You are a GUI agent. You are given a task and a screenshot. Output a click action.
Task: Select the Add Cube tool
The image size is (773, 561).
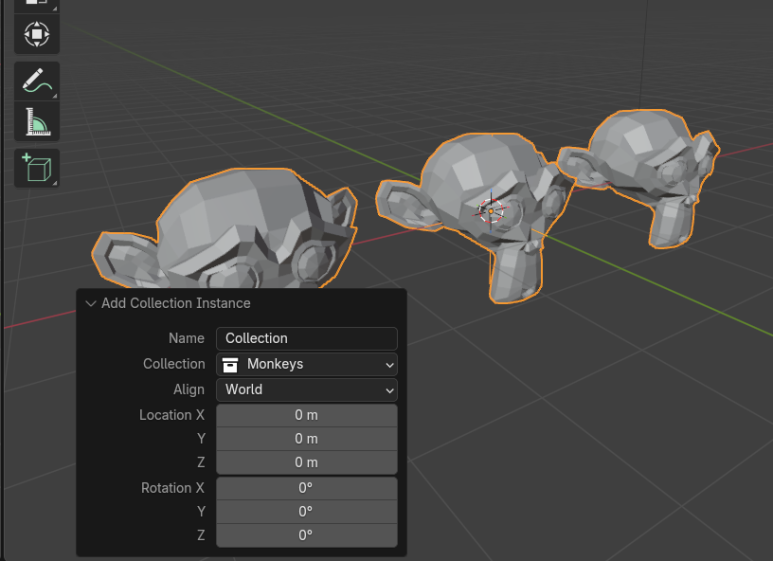click(37, 168)
